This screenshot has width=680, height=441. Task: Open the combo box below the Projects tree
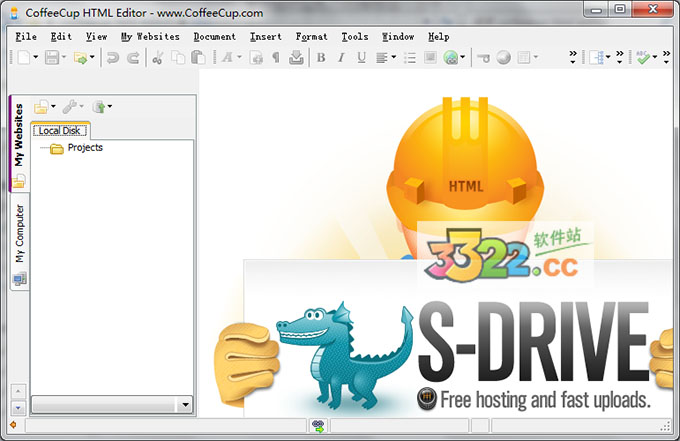(x=184, y=405)
